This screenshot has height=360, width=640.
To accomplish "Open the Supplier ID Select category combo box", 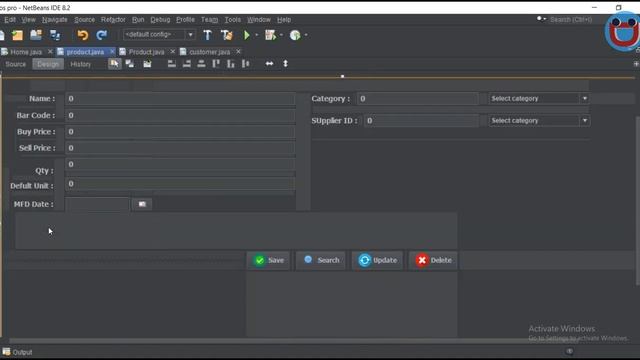I will pos(539,120).
